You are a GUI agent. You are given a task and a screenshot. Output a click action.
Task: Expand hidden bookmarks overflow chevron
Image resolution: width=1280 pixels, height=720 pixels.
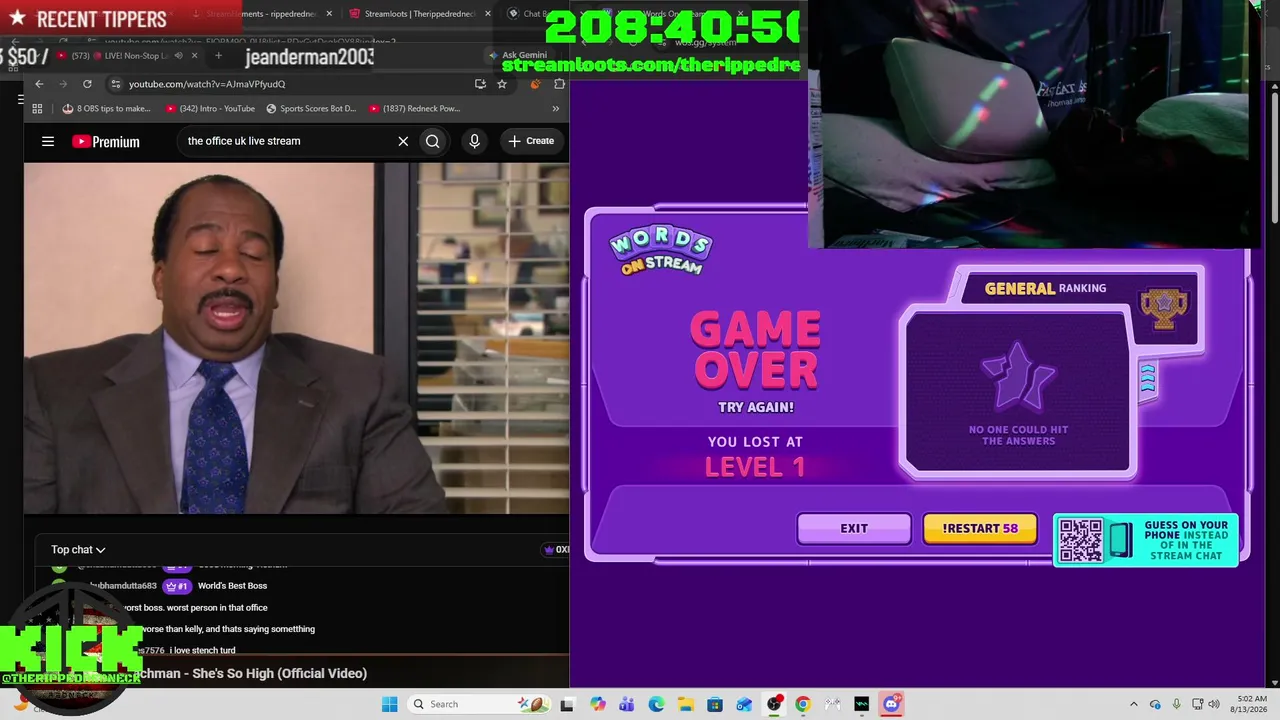coord(556,108)
